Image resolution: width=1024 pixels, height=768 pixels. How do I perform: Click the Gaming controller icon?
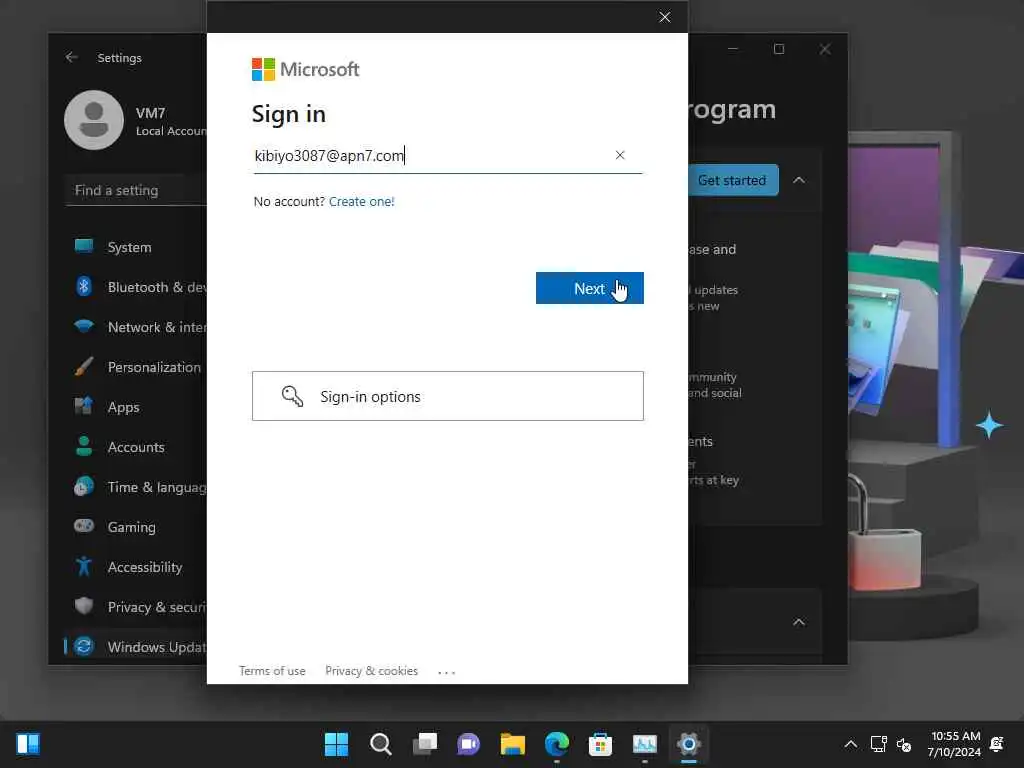84,526
